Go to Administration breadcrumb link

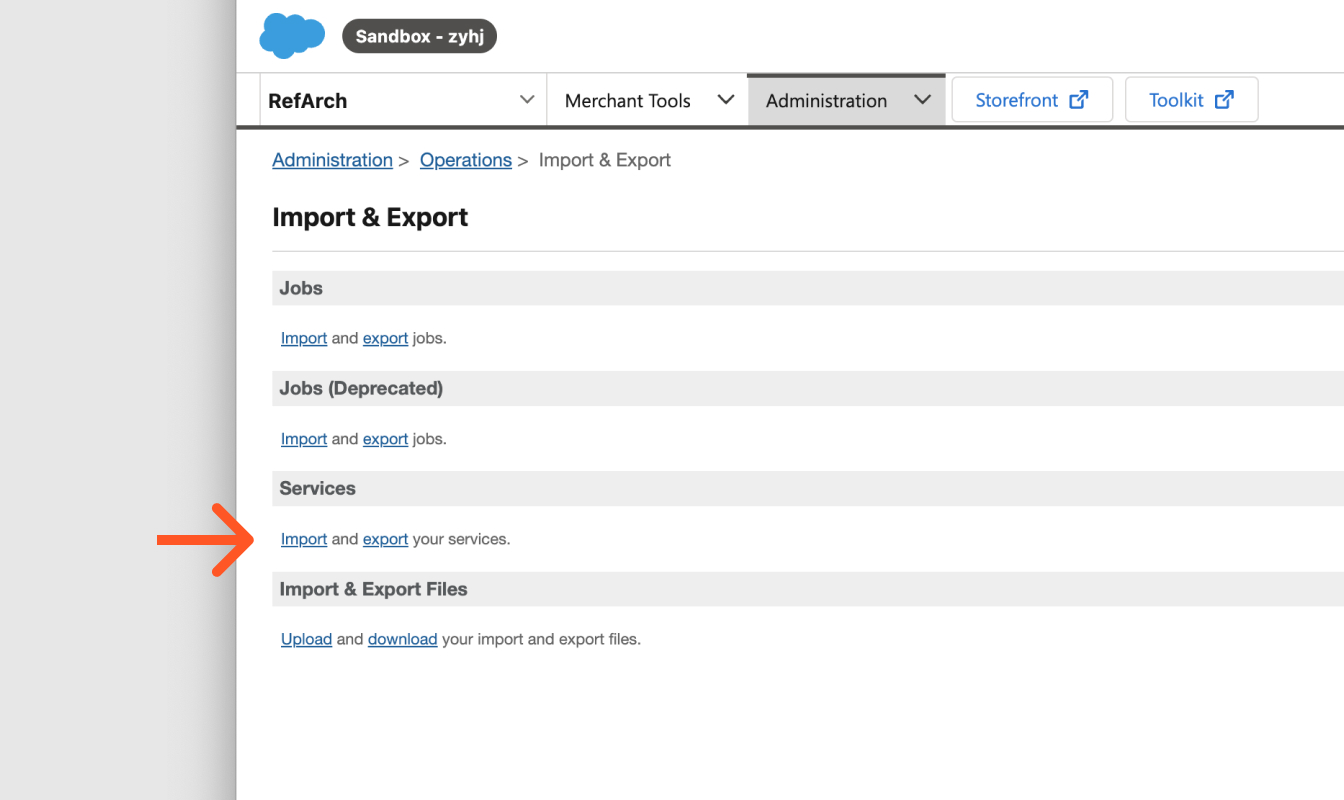click(332, 160)
